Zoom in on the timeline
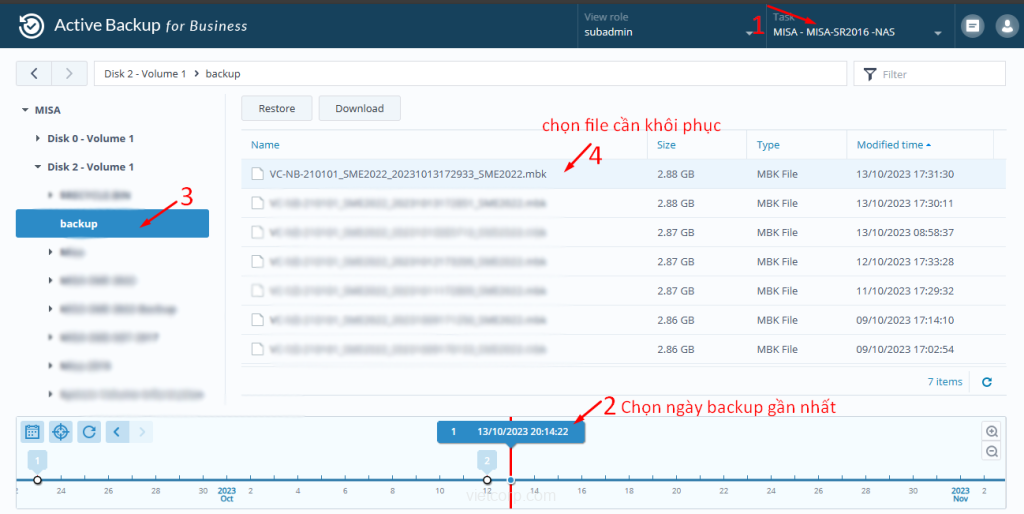The image size is (1024, 514). click(x=992, y=432)
